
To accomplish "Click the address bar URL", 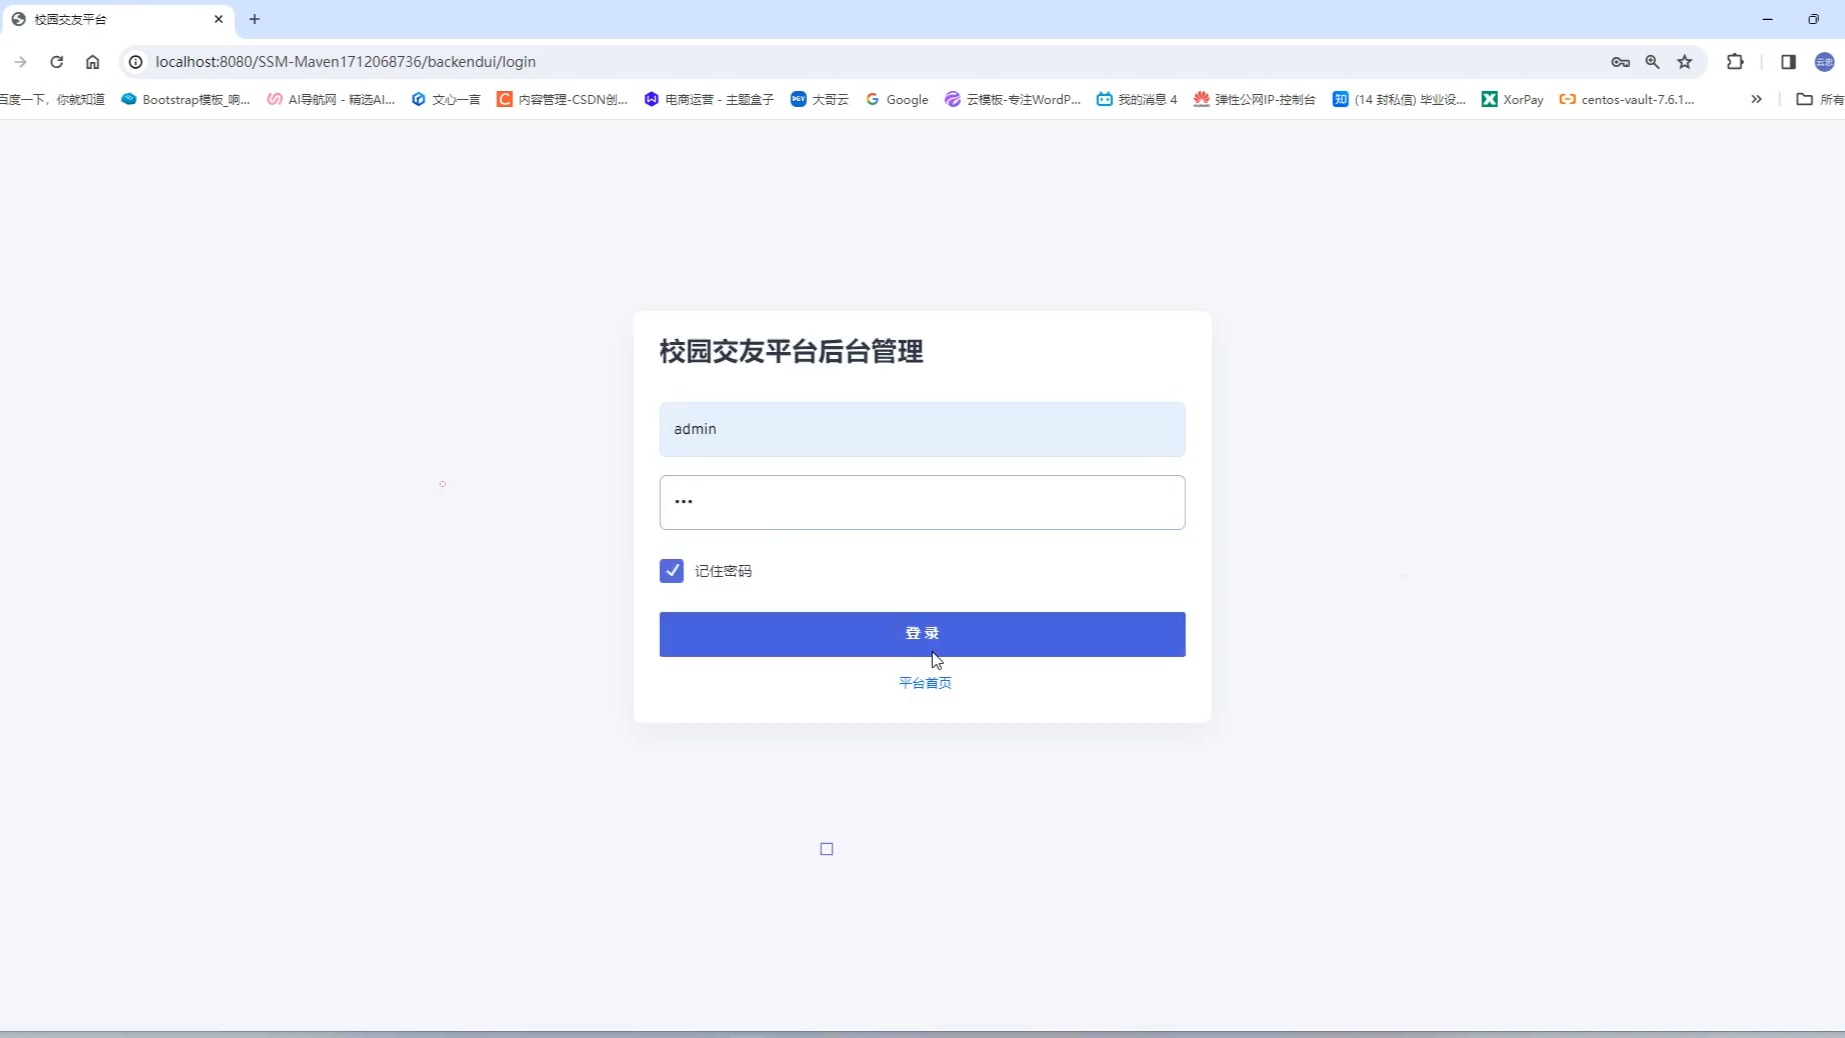I will [345, 62].
